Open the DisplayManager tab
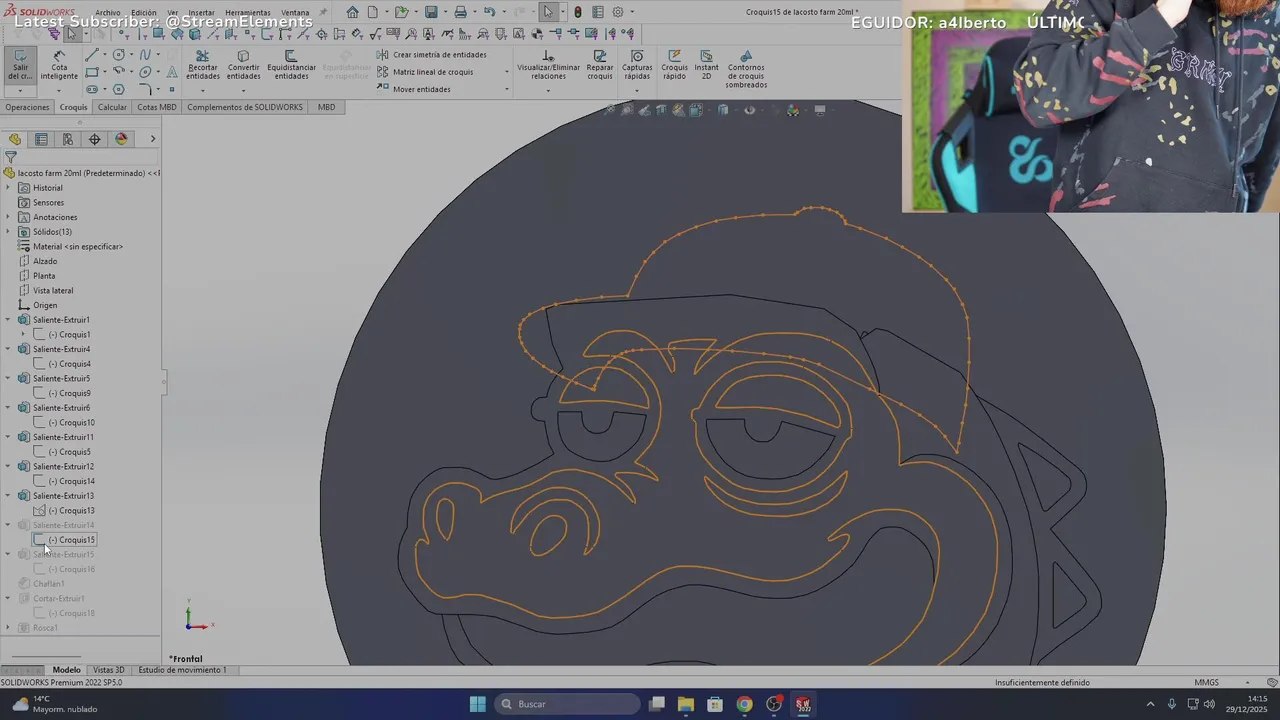 (122, 139)
